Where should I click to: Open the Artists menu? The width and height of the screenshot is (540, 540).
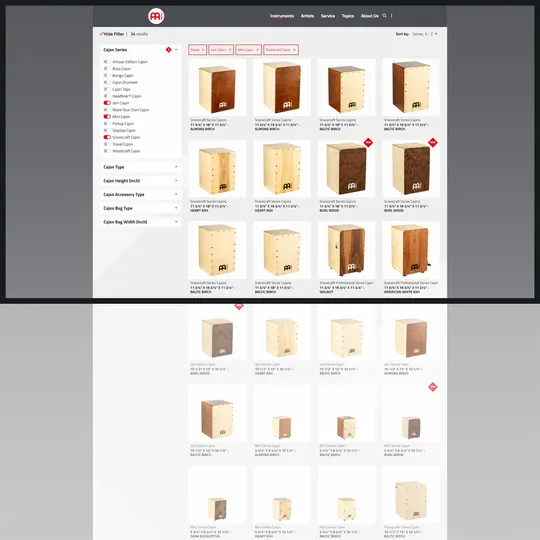(x=307, y=16)
